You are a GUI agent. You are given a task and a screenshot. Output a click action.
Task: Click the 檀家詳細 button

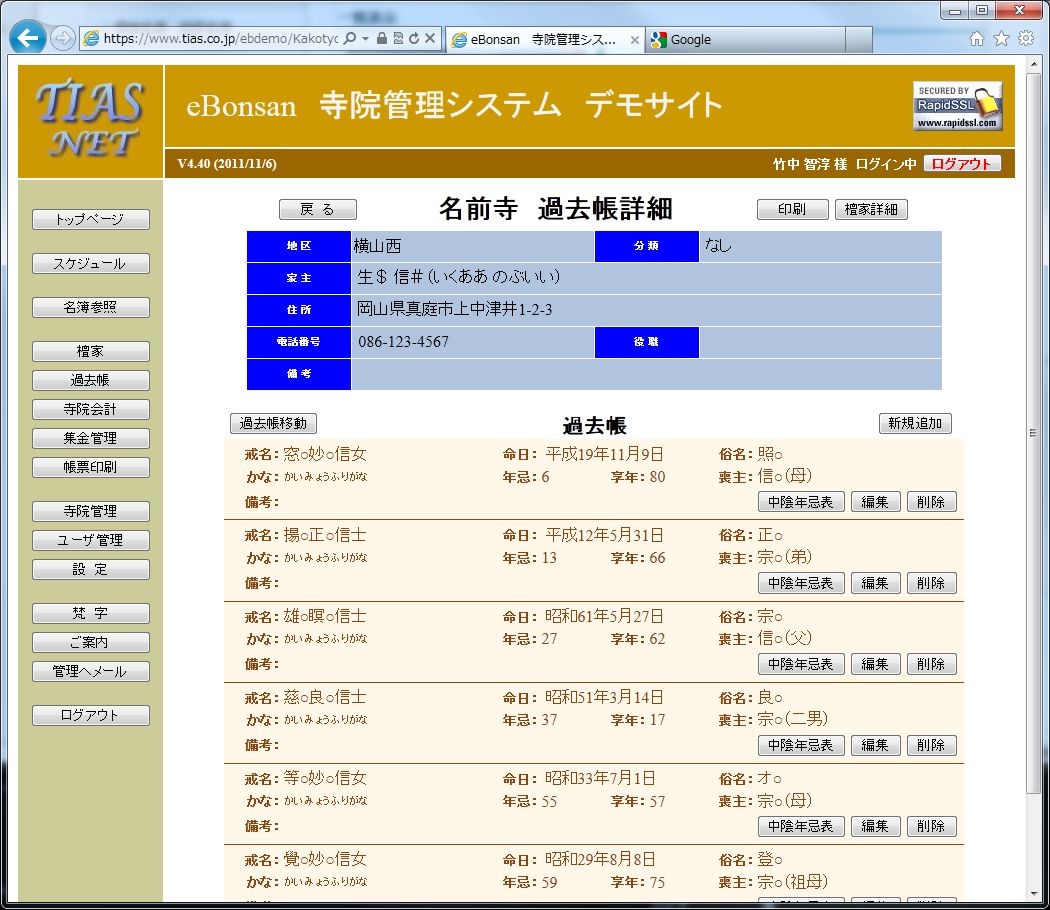pyautogui.click(x=871, y=210)
